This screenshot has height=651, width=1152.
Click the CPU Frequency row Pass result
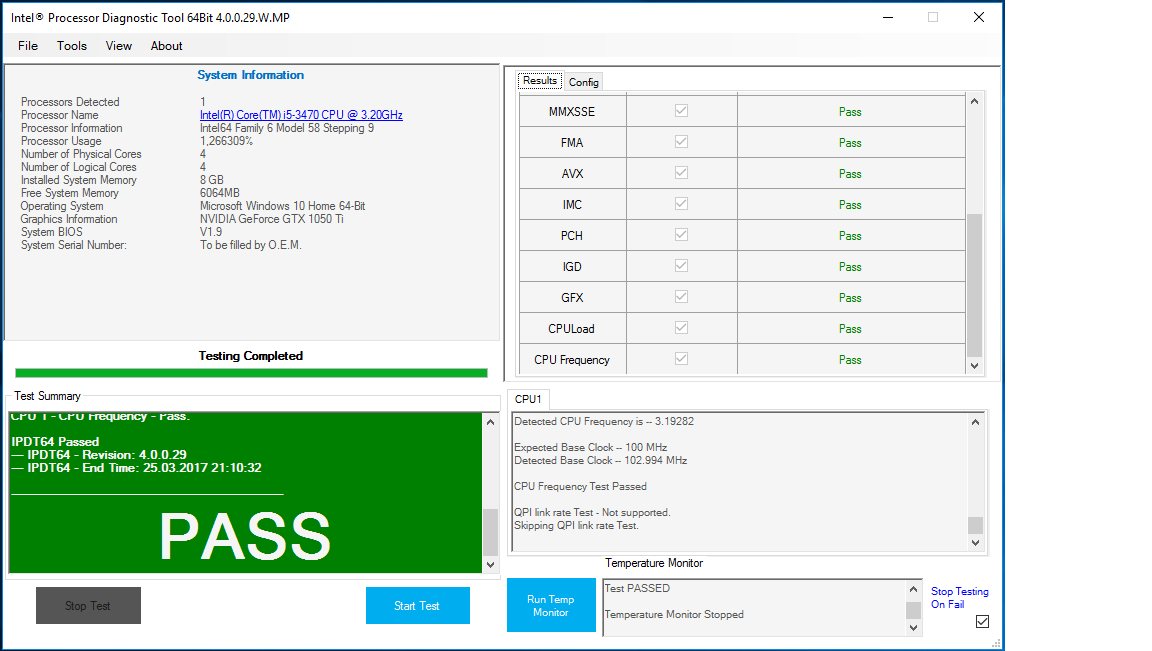click(x=850, y=360)
